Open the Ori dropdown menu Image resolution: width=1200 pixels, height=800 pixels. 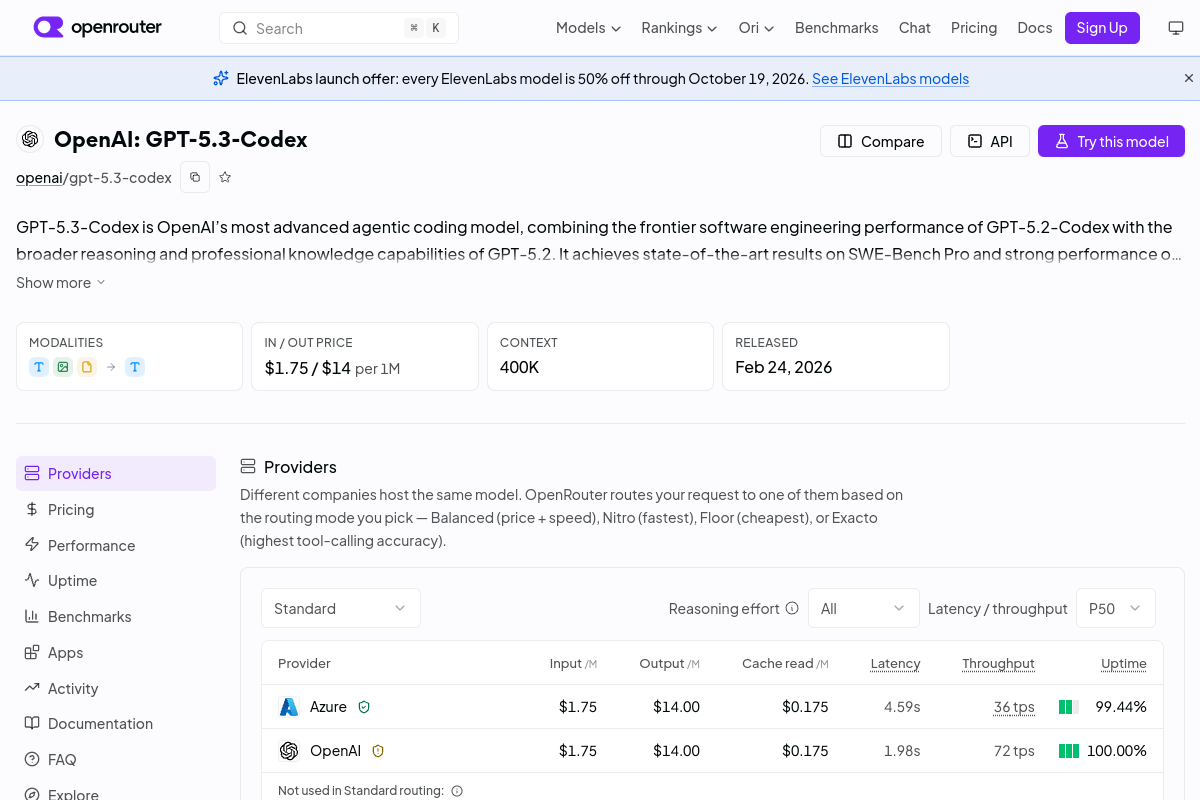756,28
